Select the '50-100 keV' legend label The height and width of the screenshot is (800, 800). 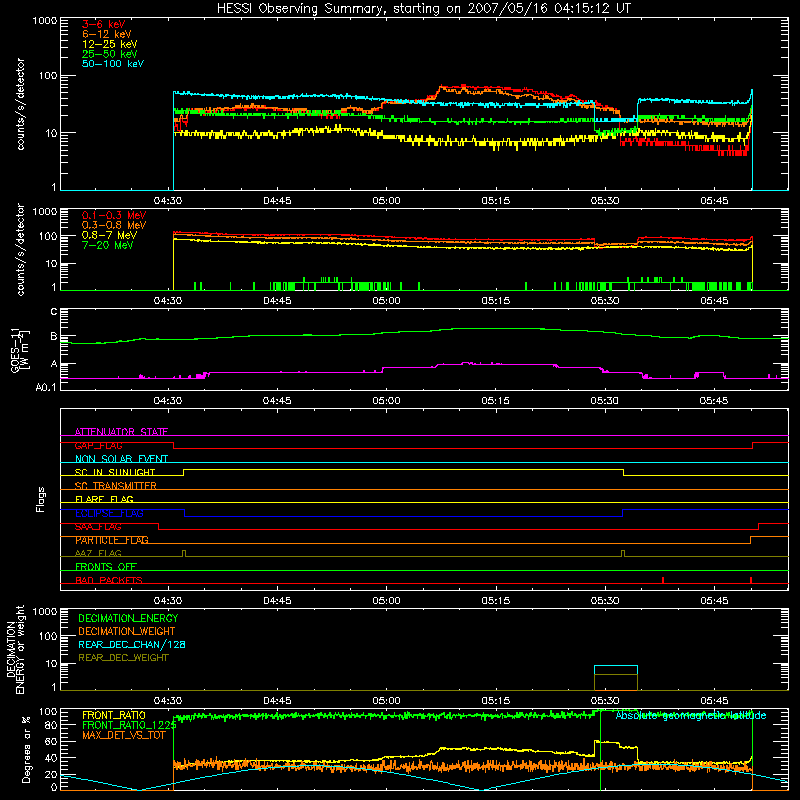tap(113, 64)
